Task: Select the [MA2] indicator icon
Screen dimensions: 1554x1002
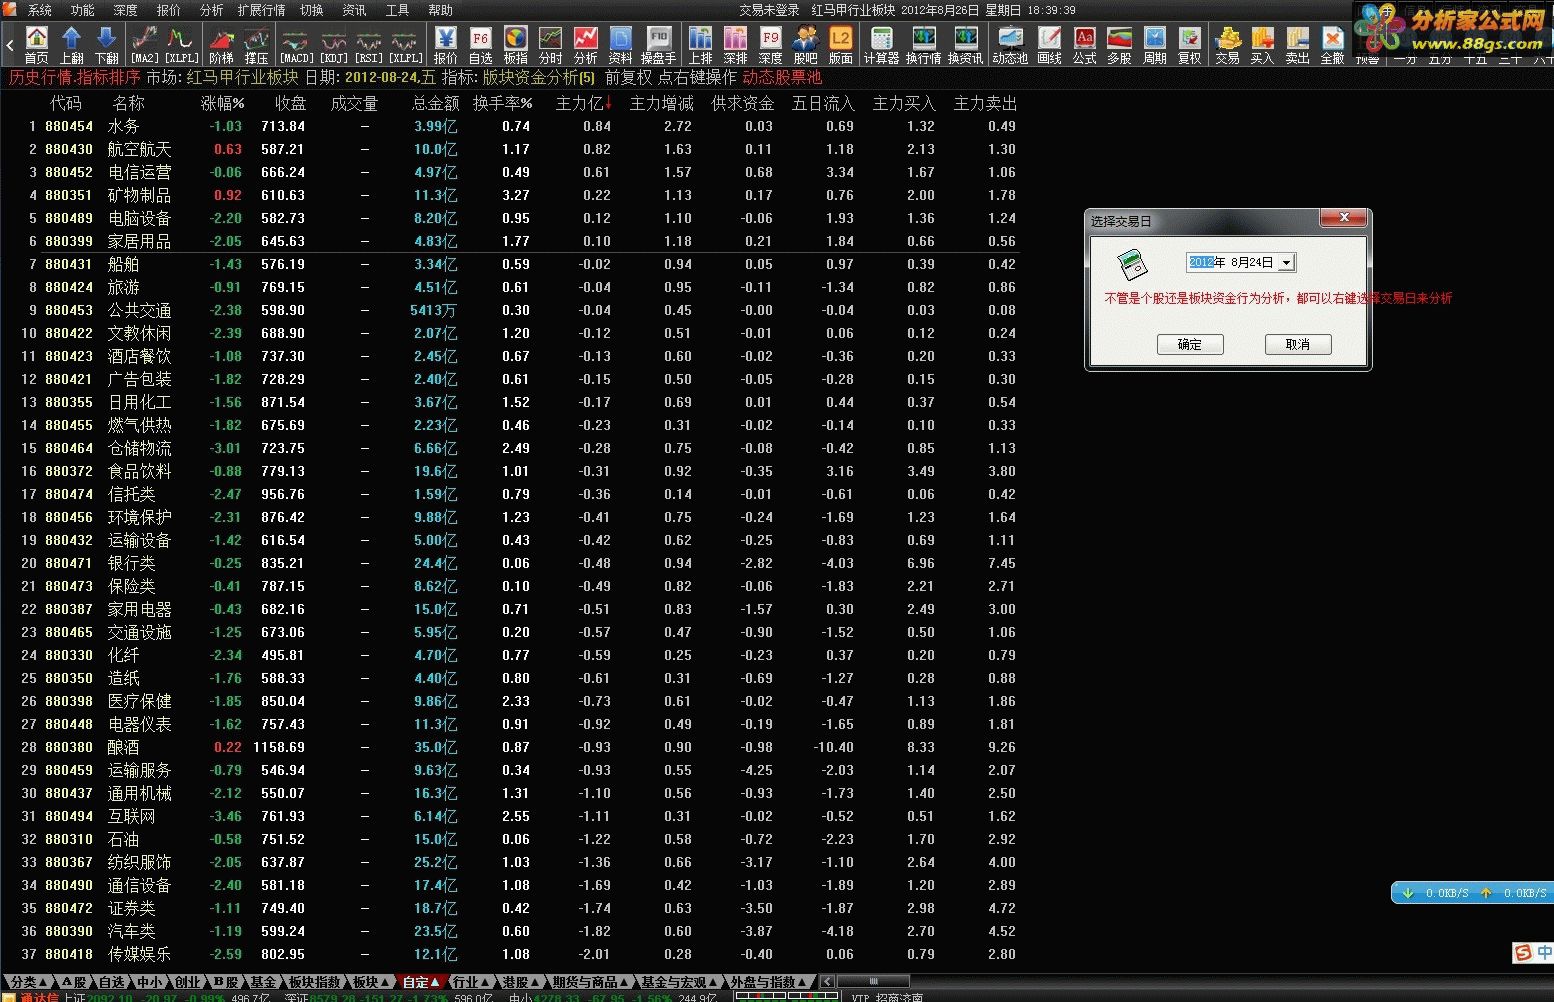Action: pos(145,45)
